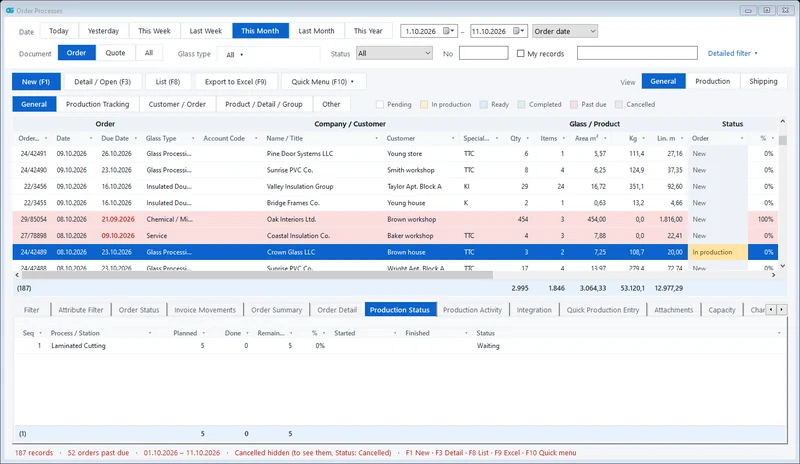Image resolution: width=800 pixels, height=464 pixels.
Task: Open the start date calendar picker icon
Action: 448,31
